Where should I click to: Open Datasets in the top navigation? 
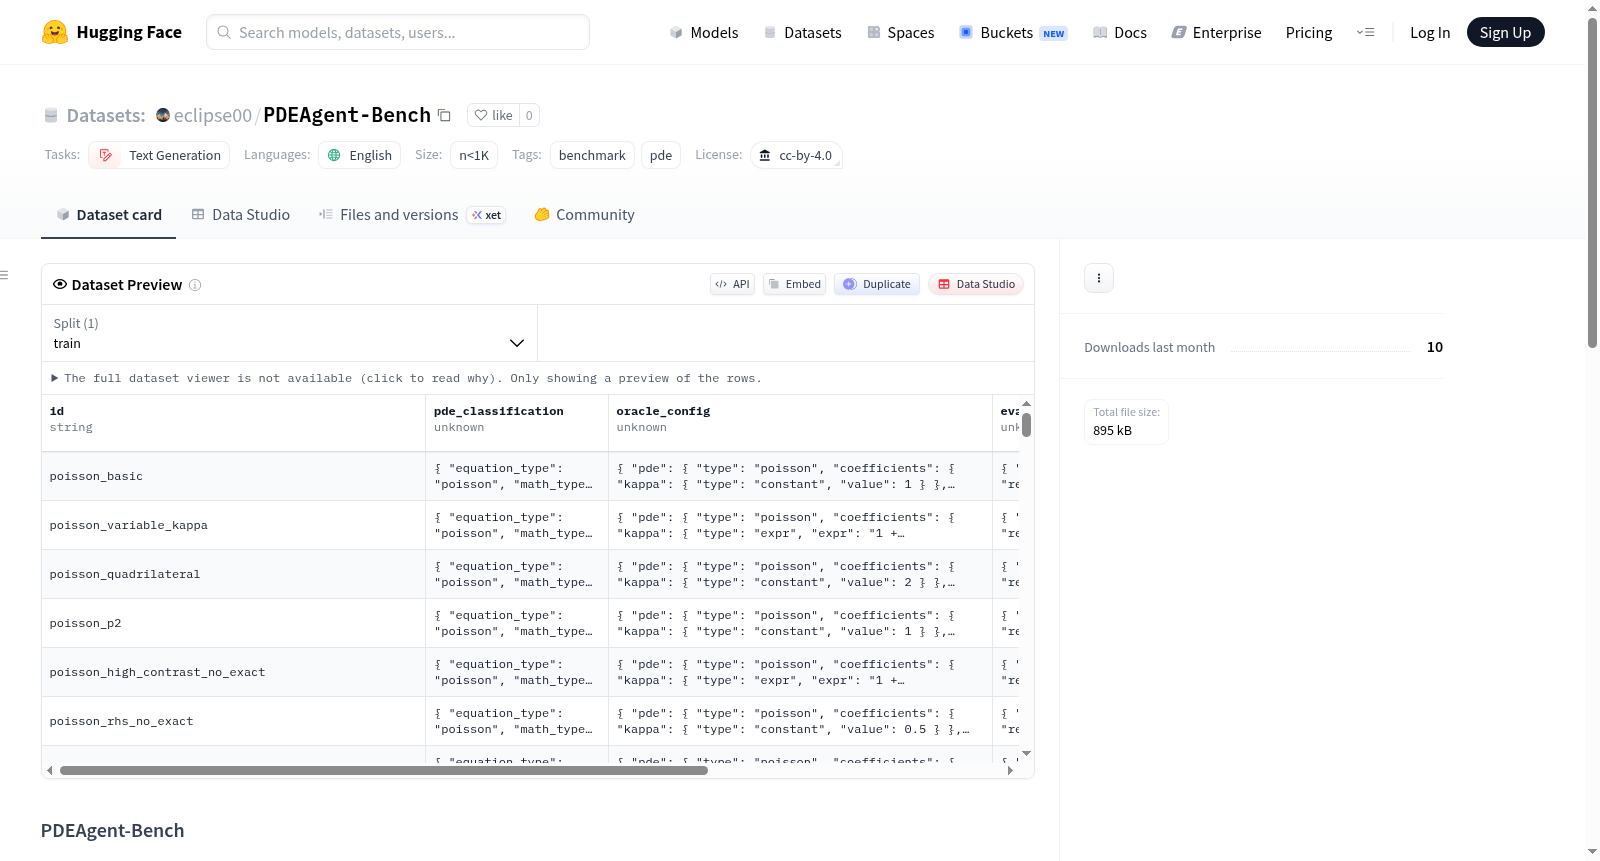pyautogui.click(x=803, y=32)
